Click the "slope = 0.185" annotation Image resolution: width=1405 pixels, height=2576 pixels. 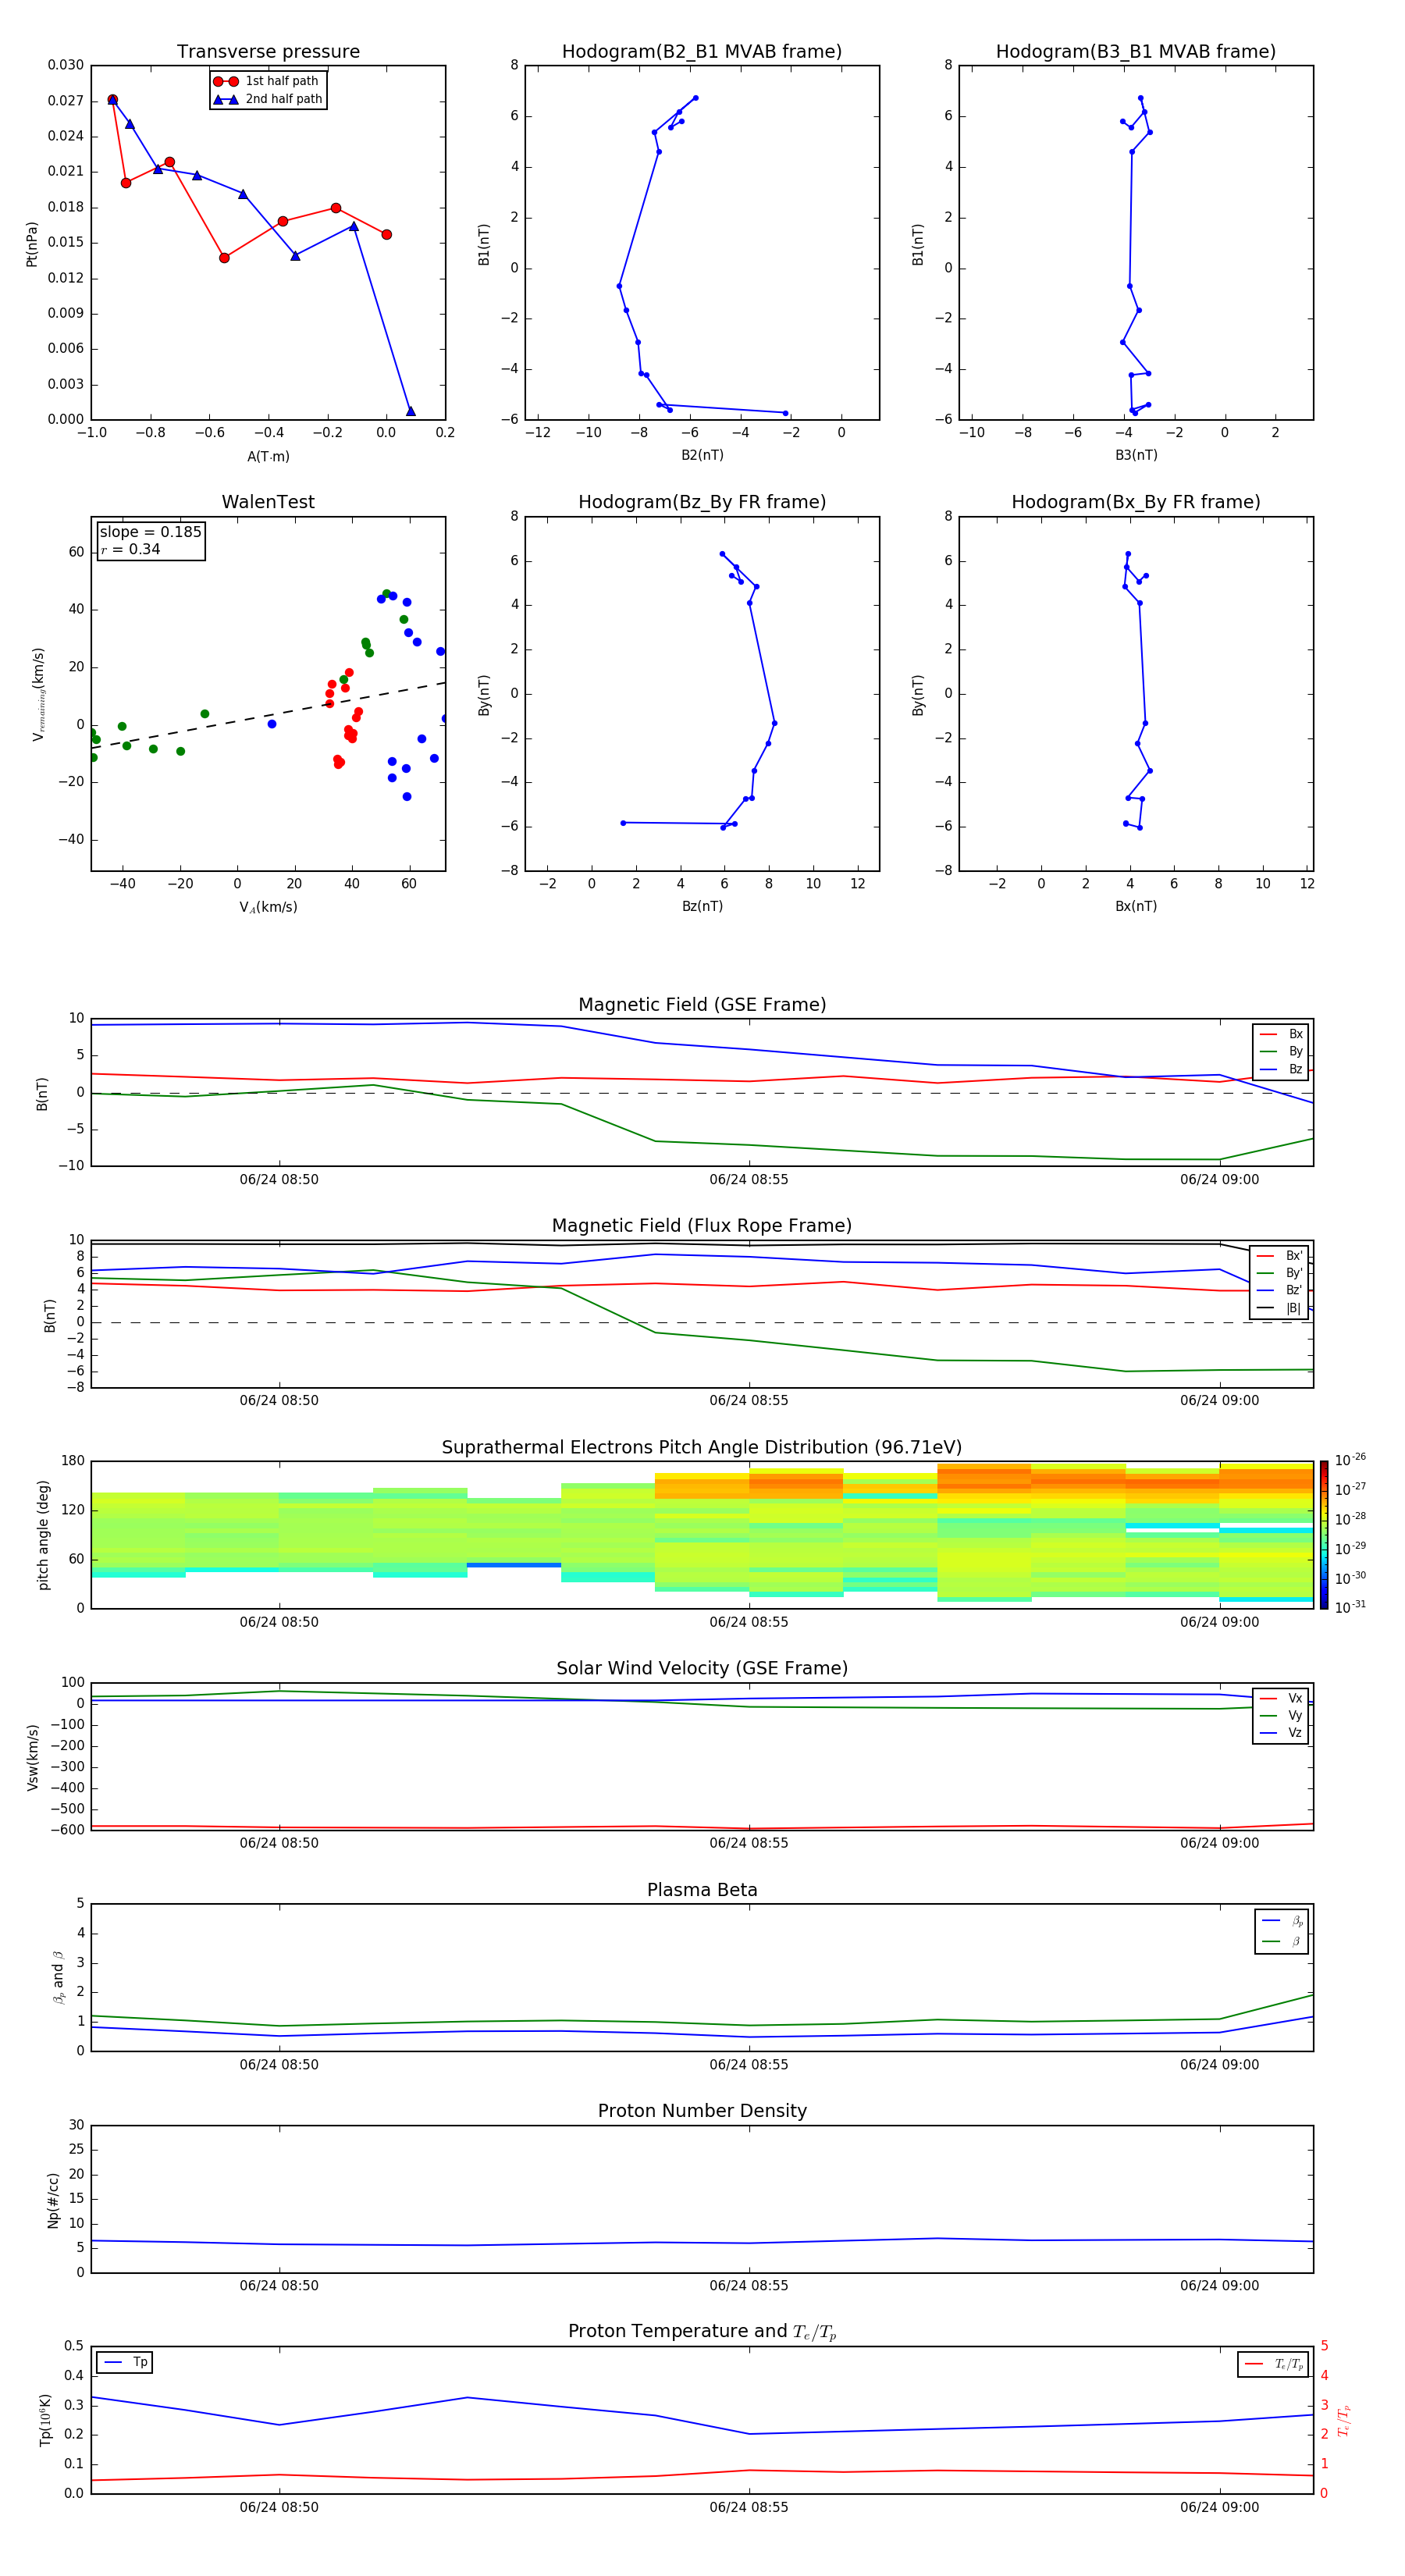150,532
